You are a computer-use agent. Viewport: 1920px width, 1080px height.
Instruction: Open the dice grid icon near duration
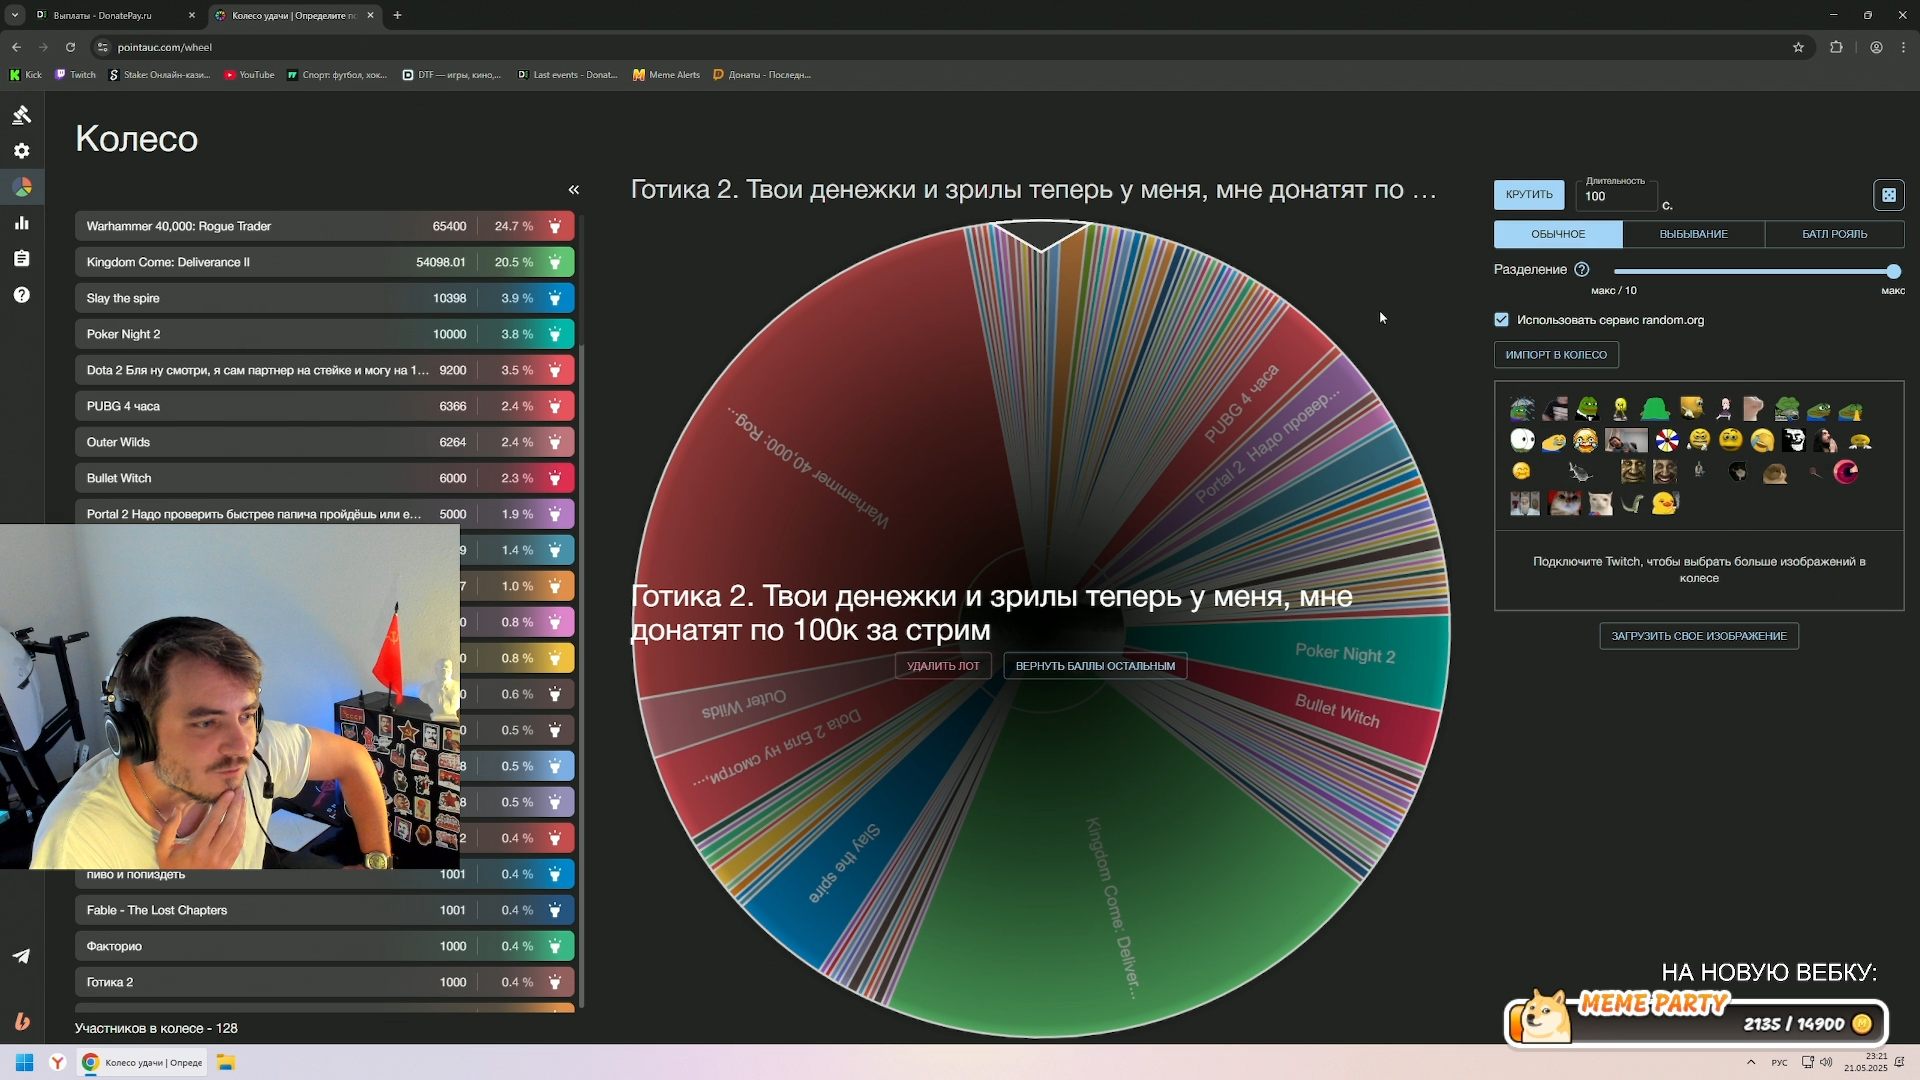1888,195
